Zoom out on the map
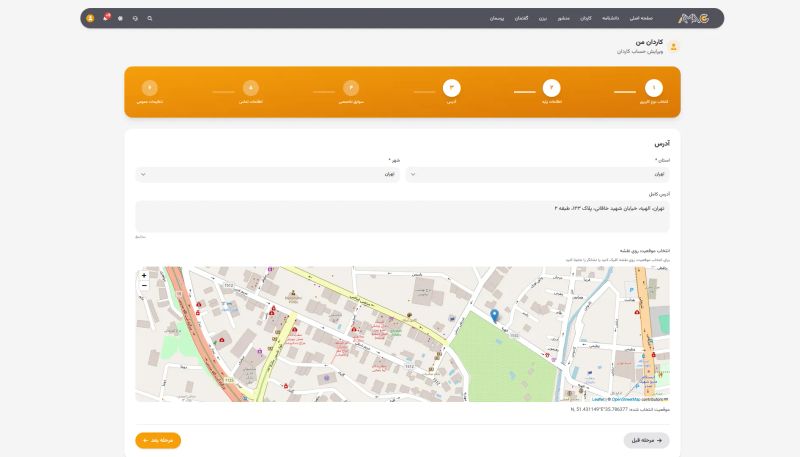 (x=144, y=286)
